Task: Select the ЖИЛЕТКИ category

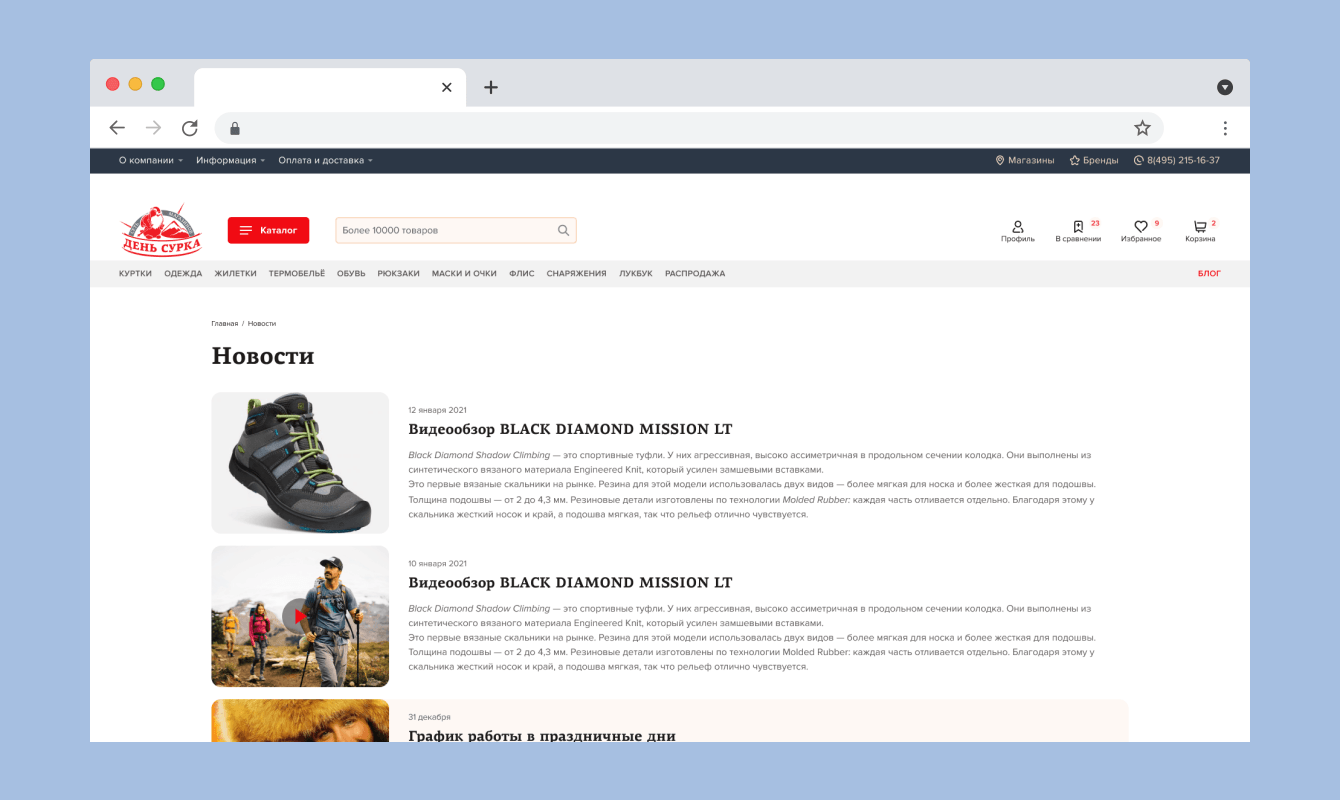Action: (x=235, y=274)
